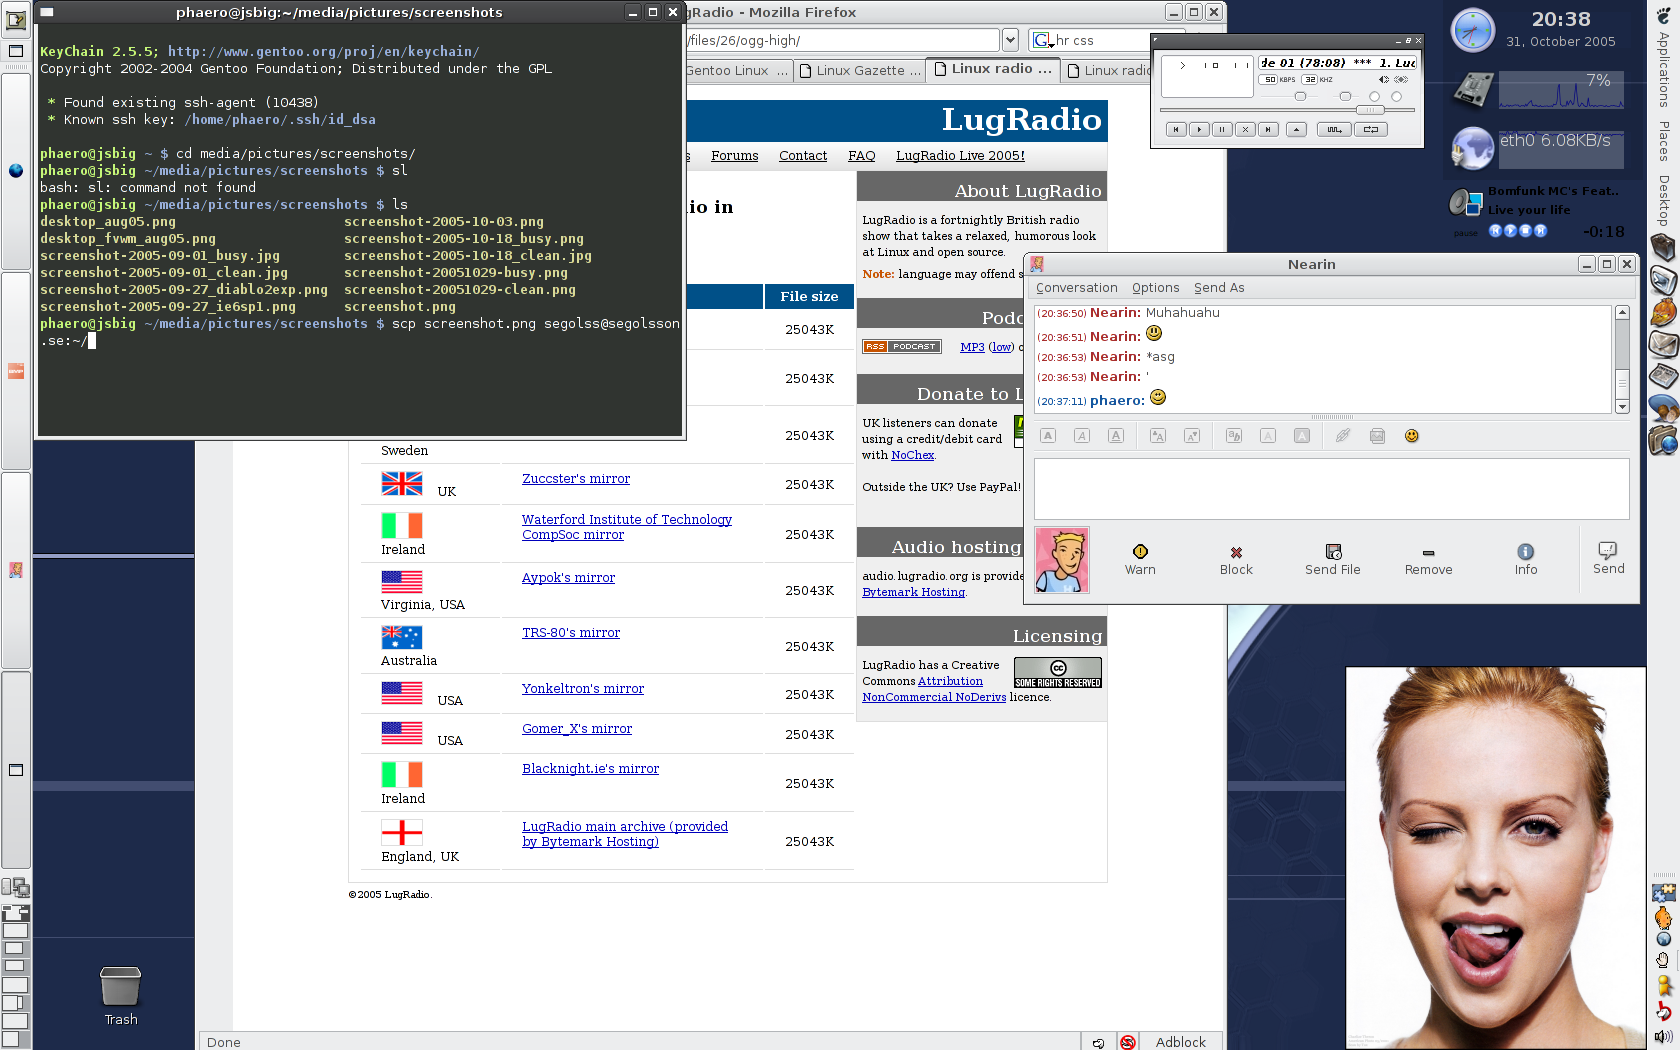Switch to the Linux Gazette tab in Firefox
The width and height of the screenshot is (1680, 1050).
pos(860,70)
